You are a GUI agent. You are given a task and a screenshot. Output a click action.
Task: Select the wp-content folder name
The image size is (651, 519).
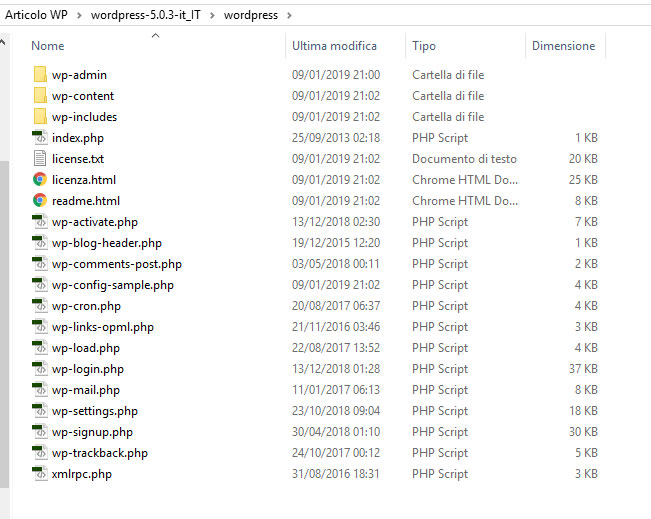[83, 96]
